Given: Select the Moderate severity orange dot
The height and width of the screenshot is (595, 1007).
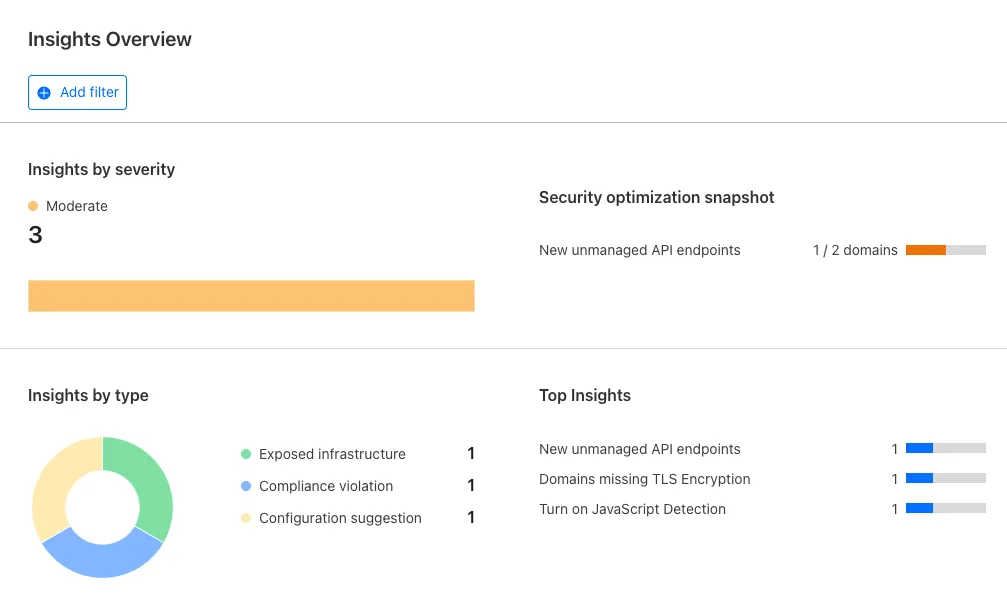Looking at the screenshot, I should (x=33, y=206).
